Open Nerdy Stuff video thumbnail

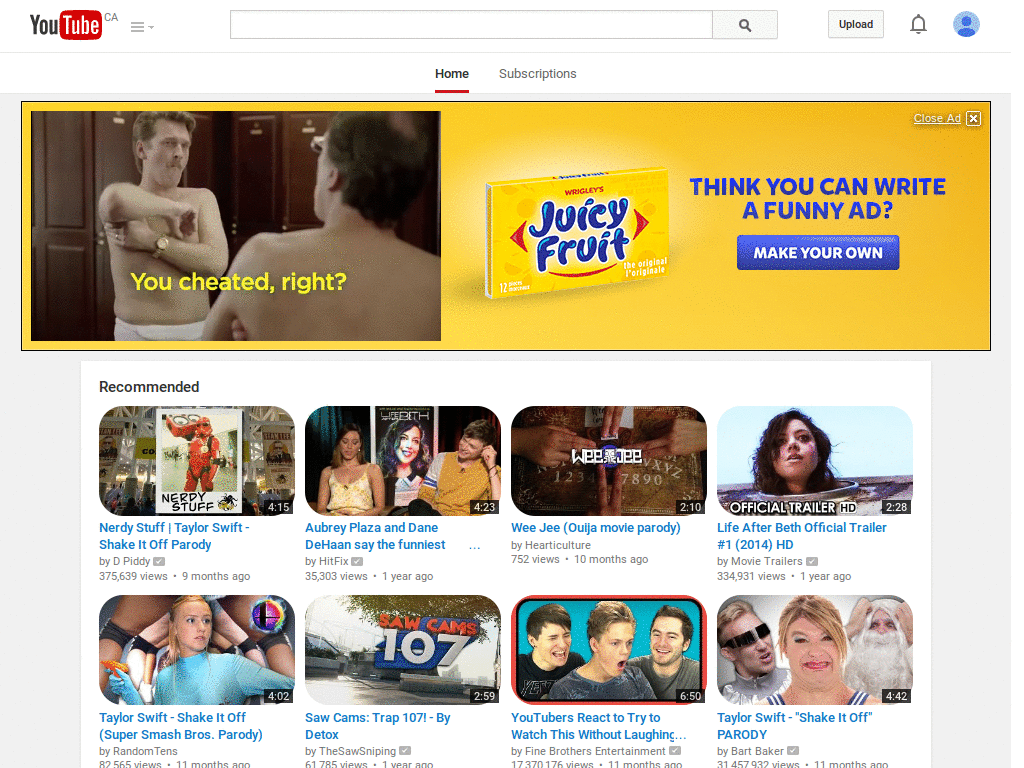[x=197, y=461]
